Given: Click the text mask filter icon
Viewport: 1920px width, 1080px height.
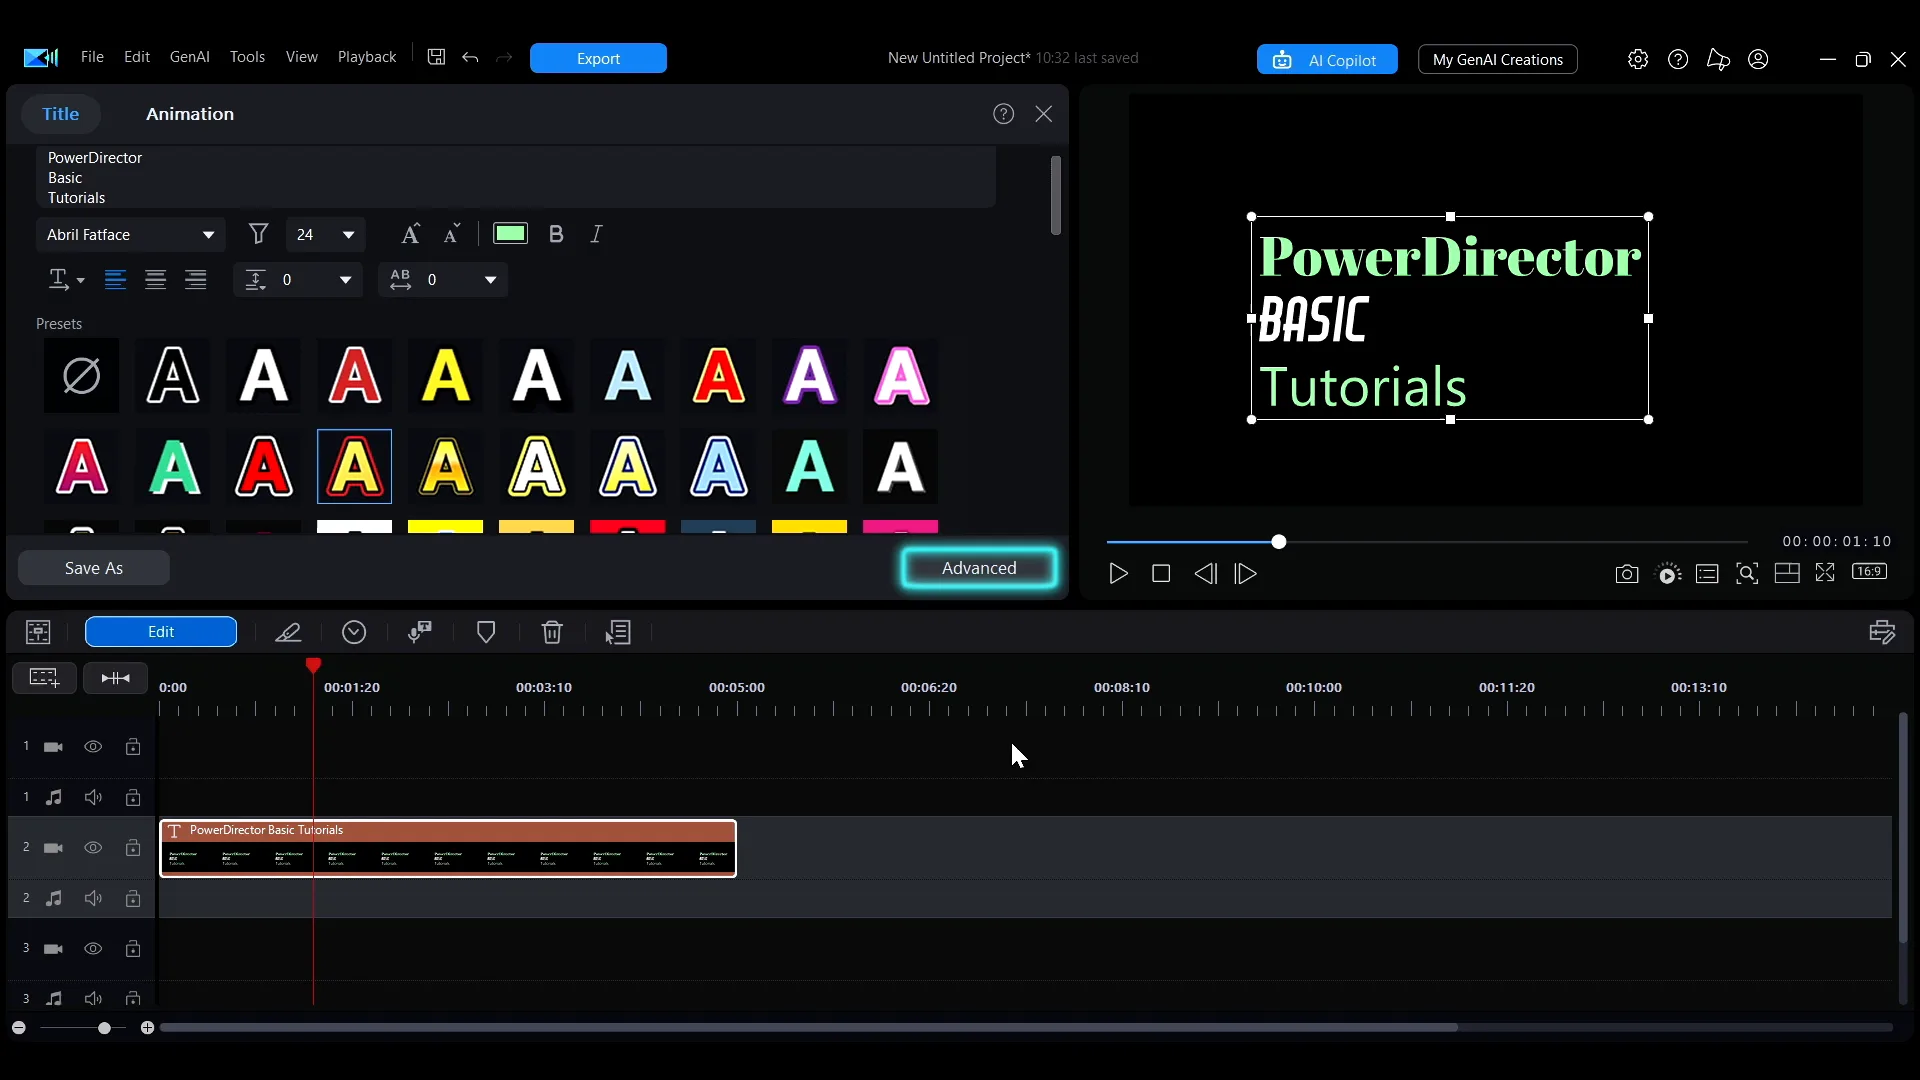Looking at the screenshot, I should click(x=258, y=234).
